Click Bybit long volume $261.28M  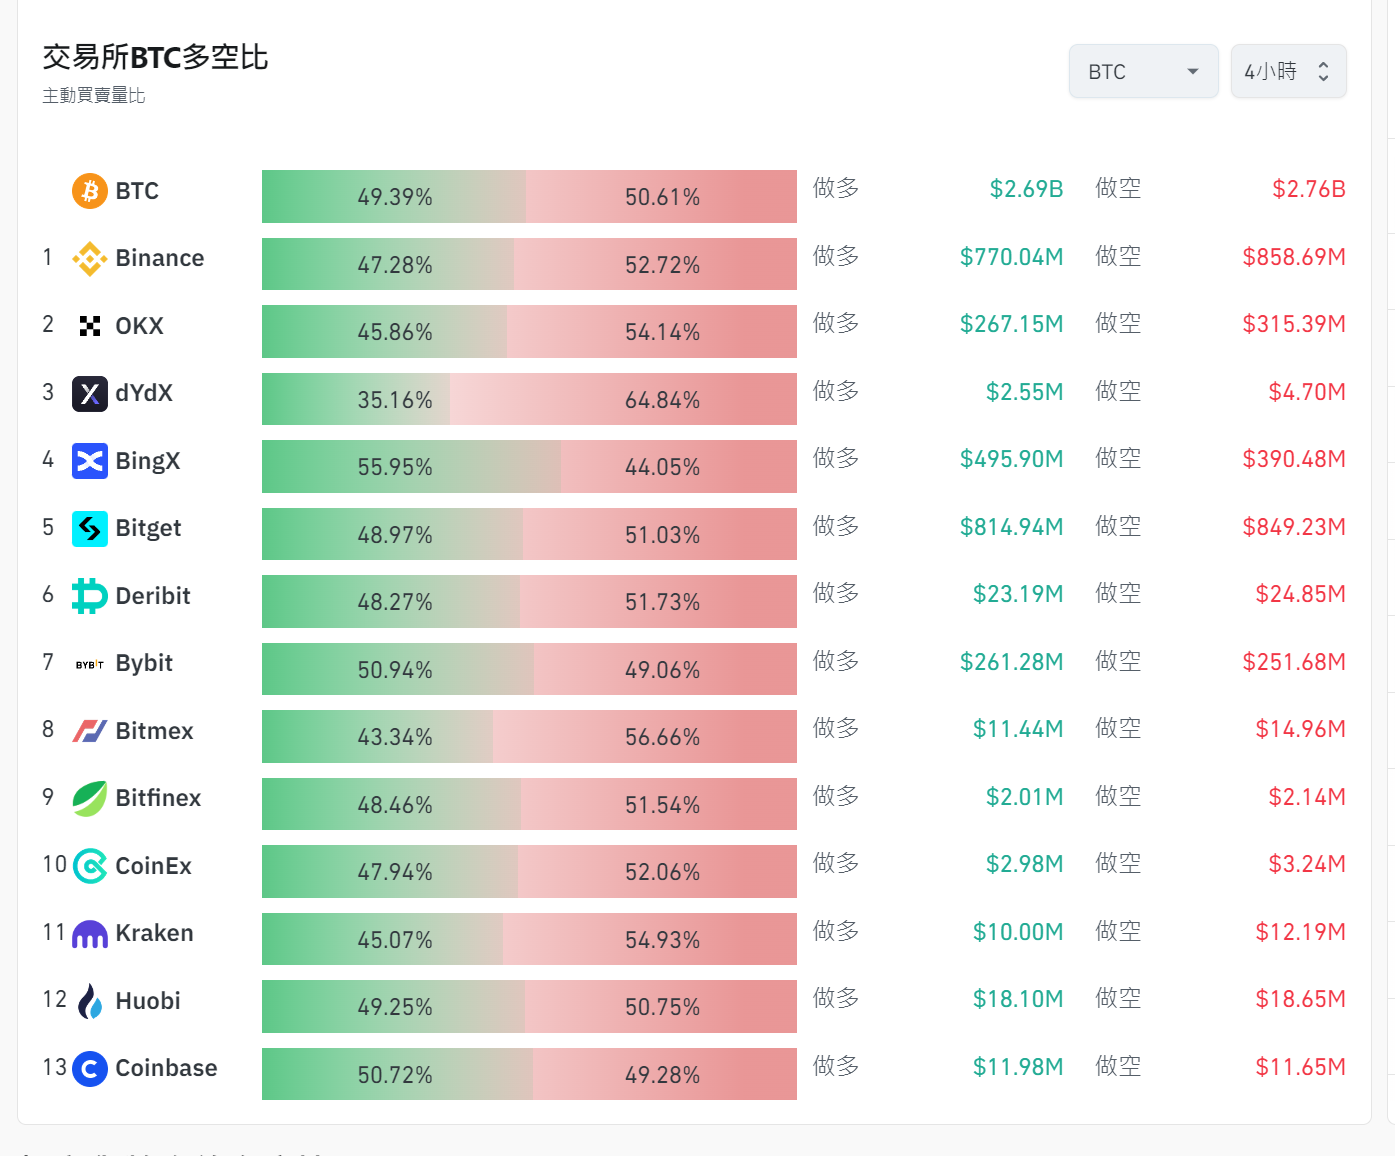1011,662
